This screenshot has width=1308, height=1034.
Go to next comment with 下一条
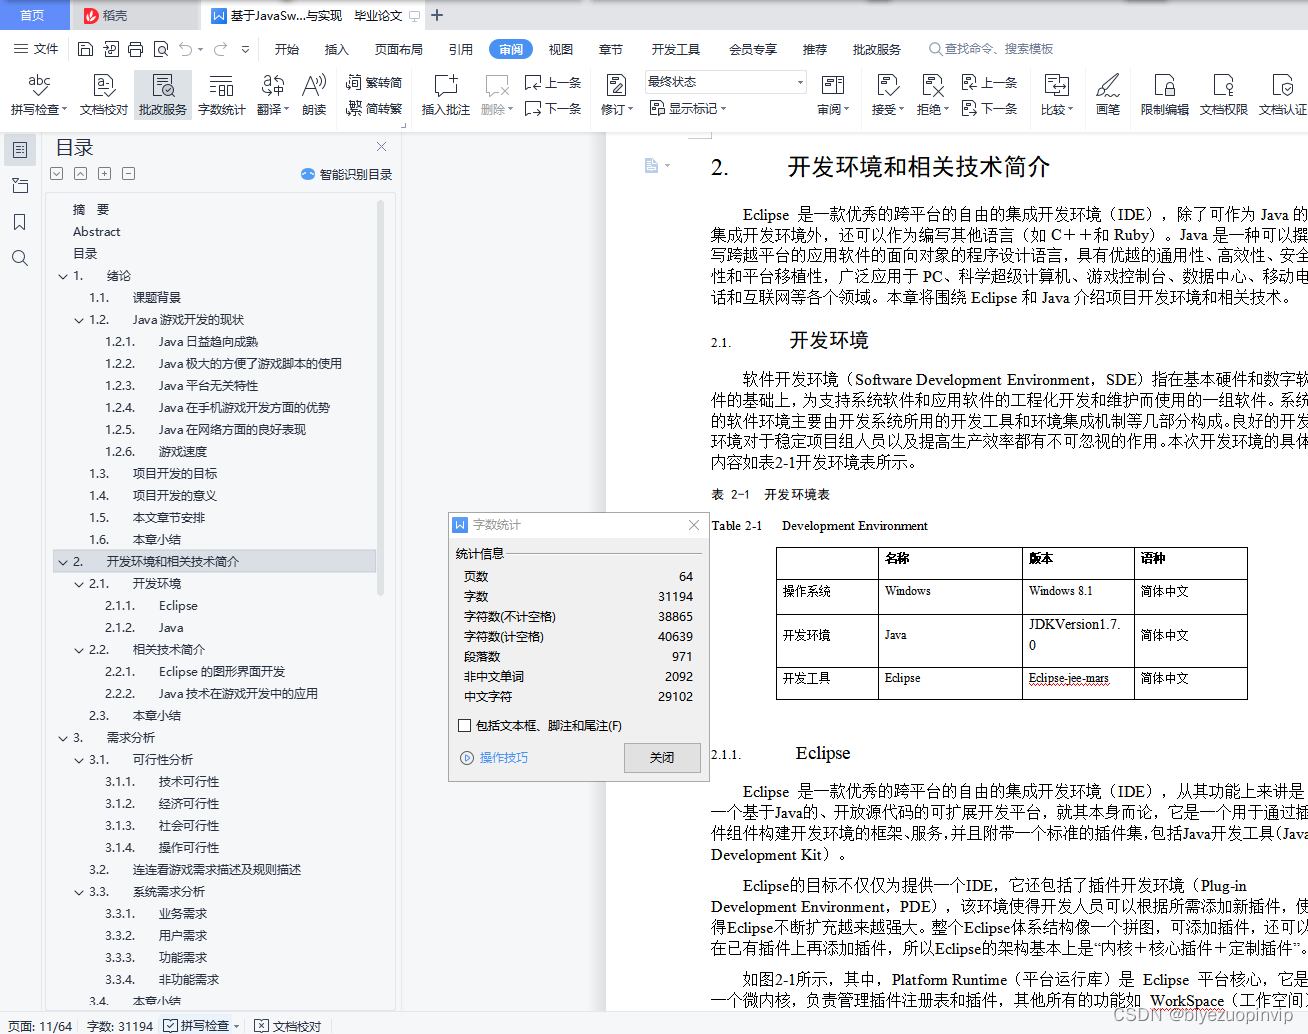[x=553, y=108]
